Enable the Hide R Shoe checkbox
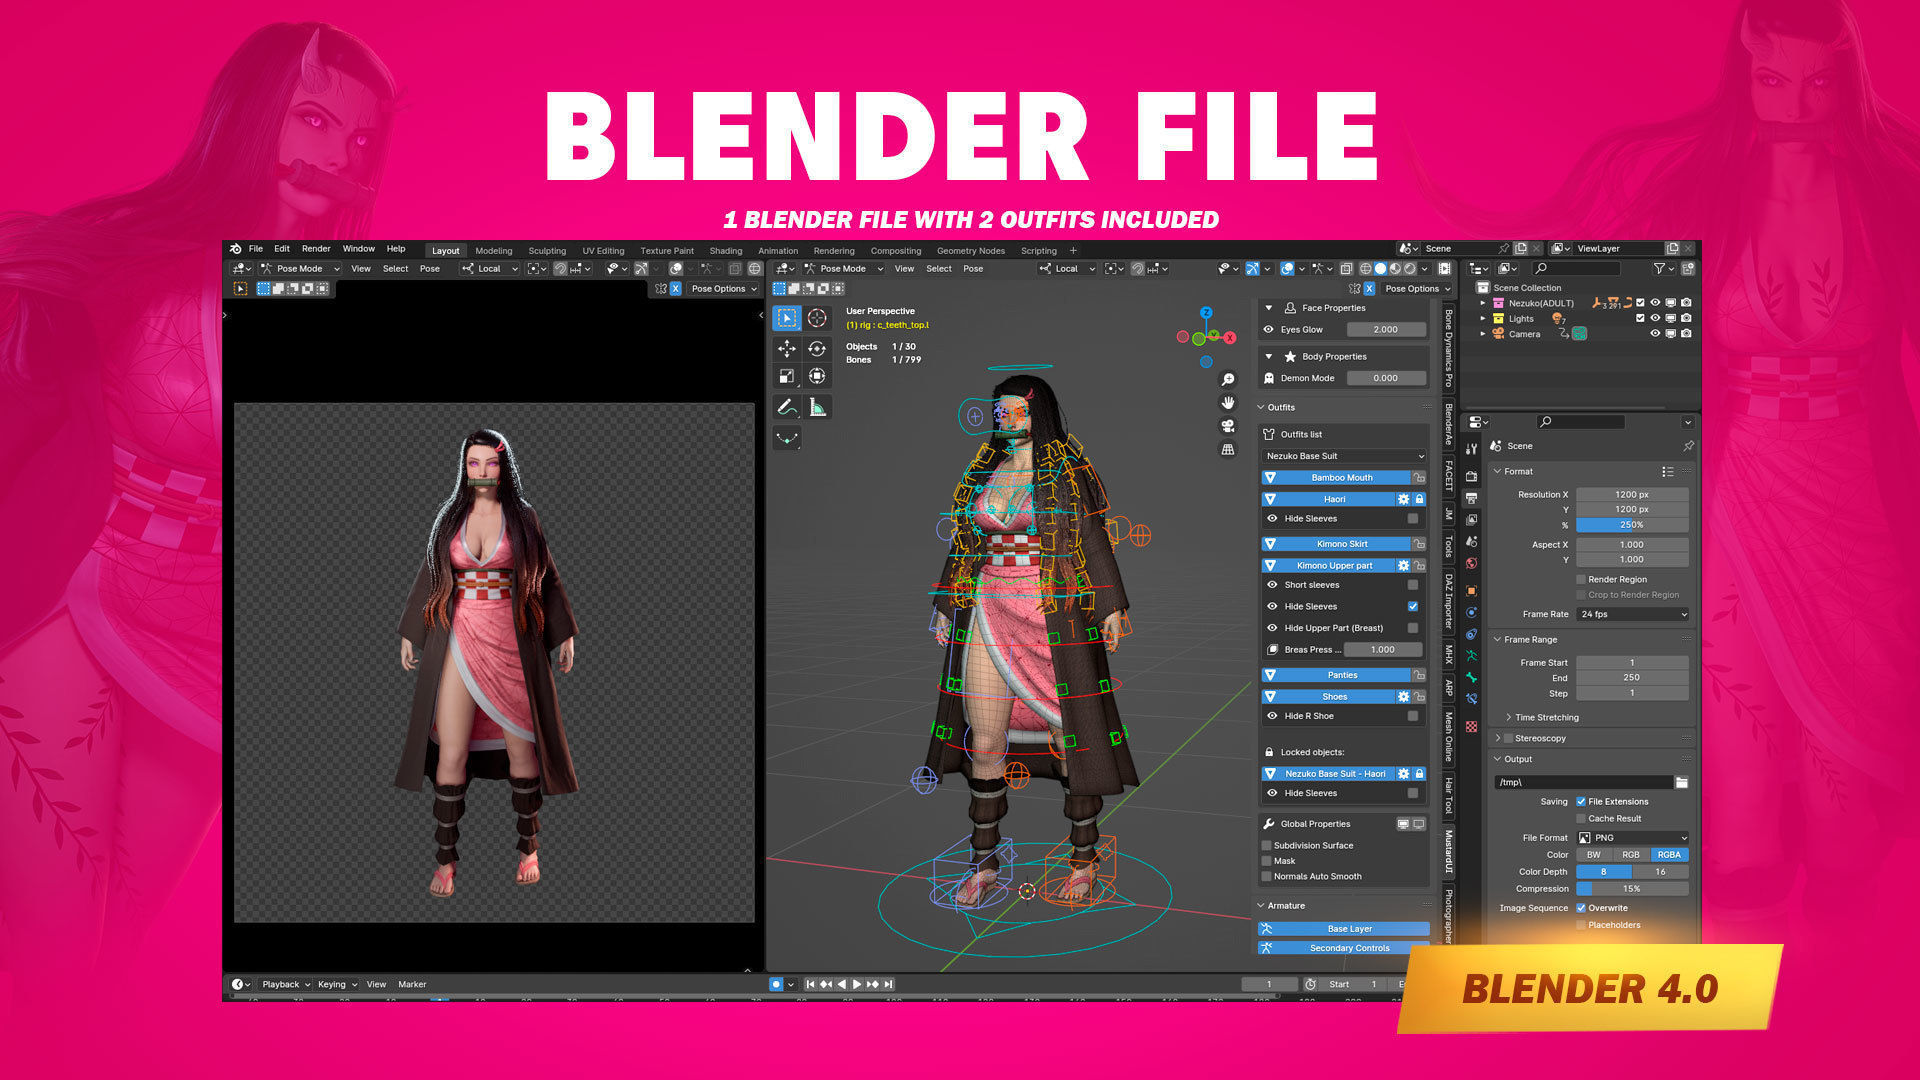Viewport: 1920px width, 1080px height. [x=1413, y=716]
